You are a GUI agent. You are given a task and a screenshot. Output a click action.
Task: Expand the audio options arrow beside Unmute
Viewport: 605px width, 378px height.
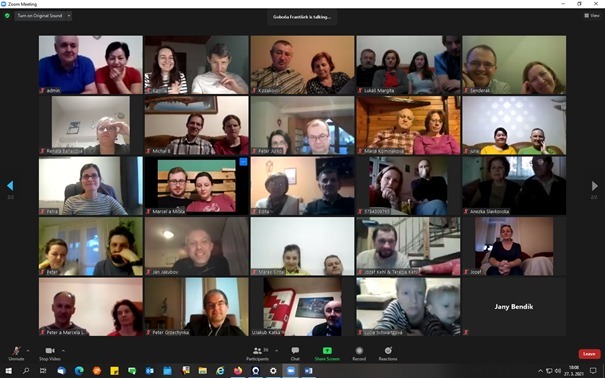[28, 351]
